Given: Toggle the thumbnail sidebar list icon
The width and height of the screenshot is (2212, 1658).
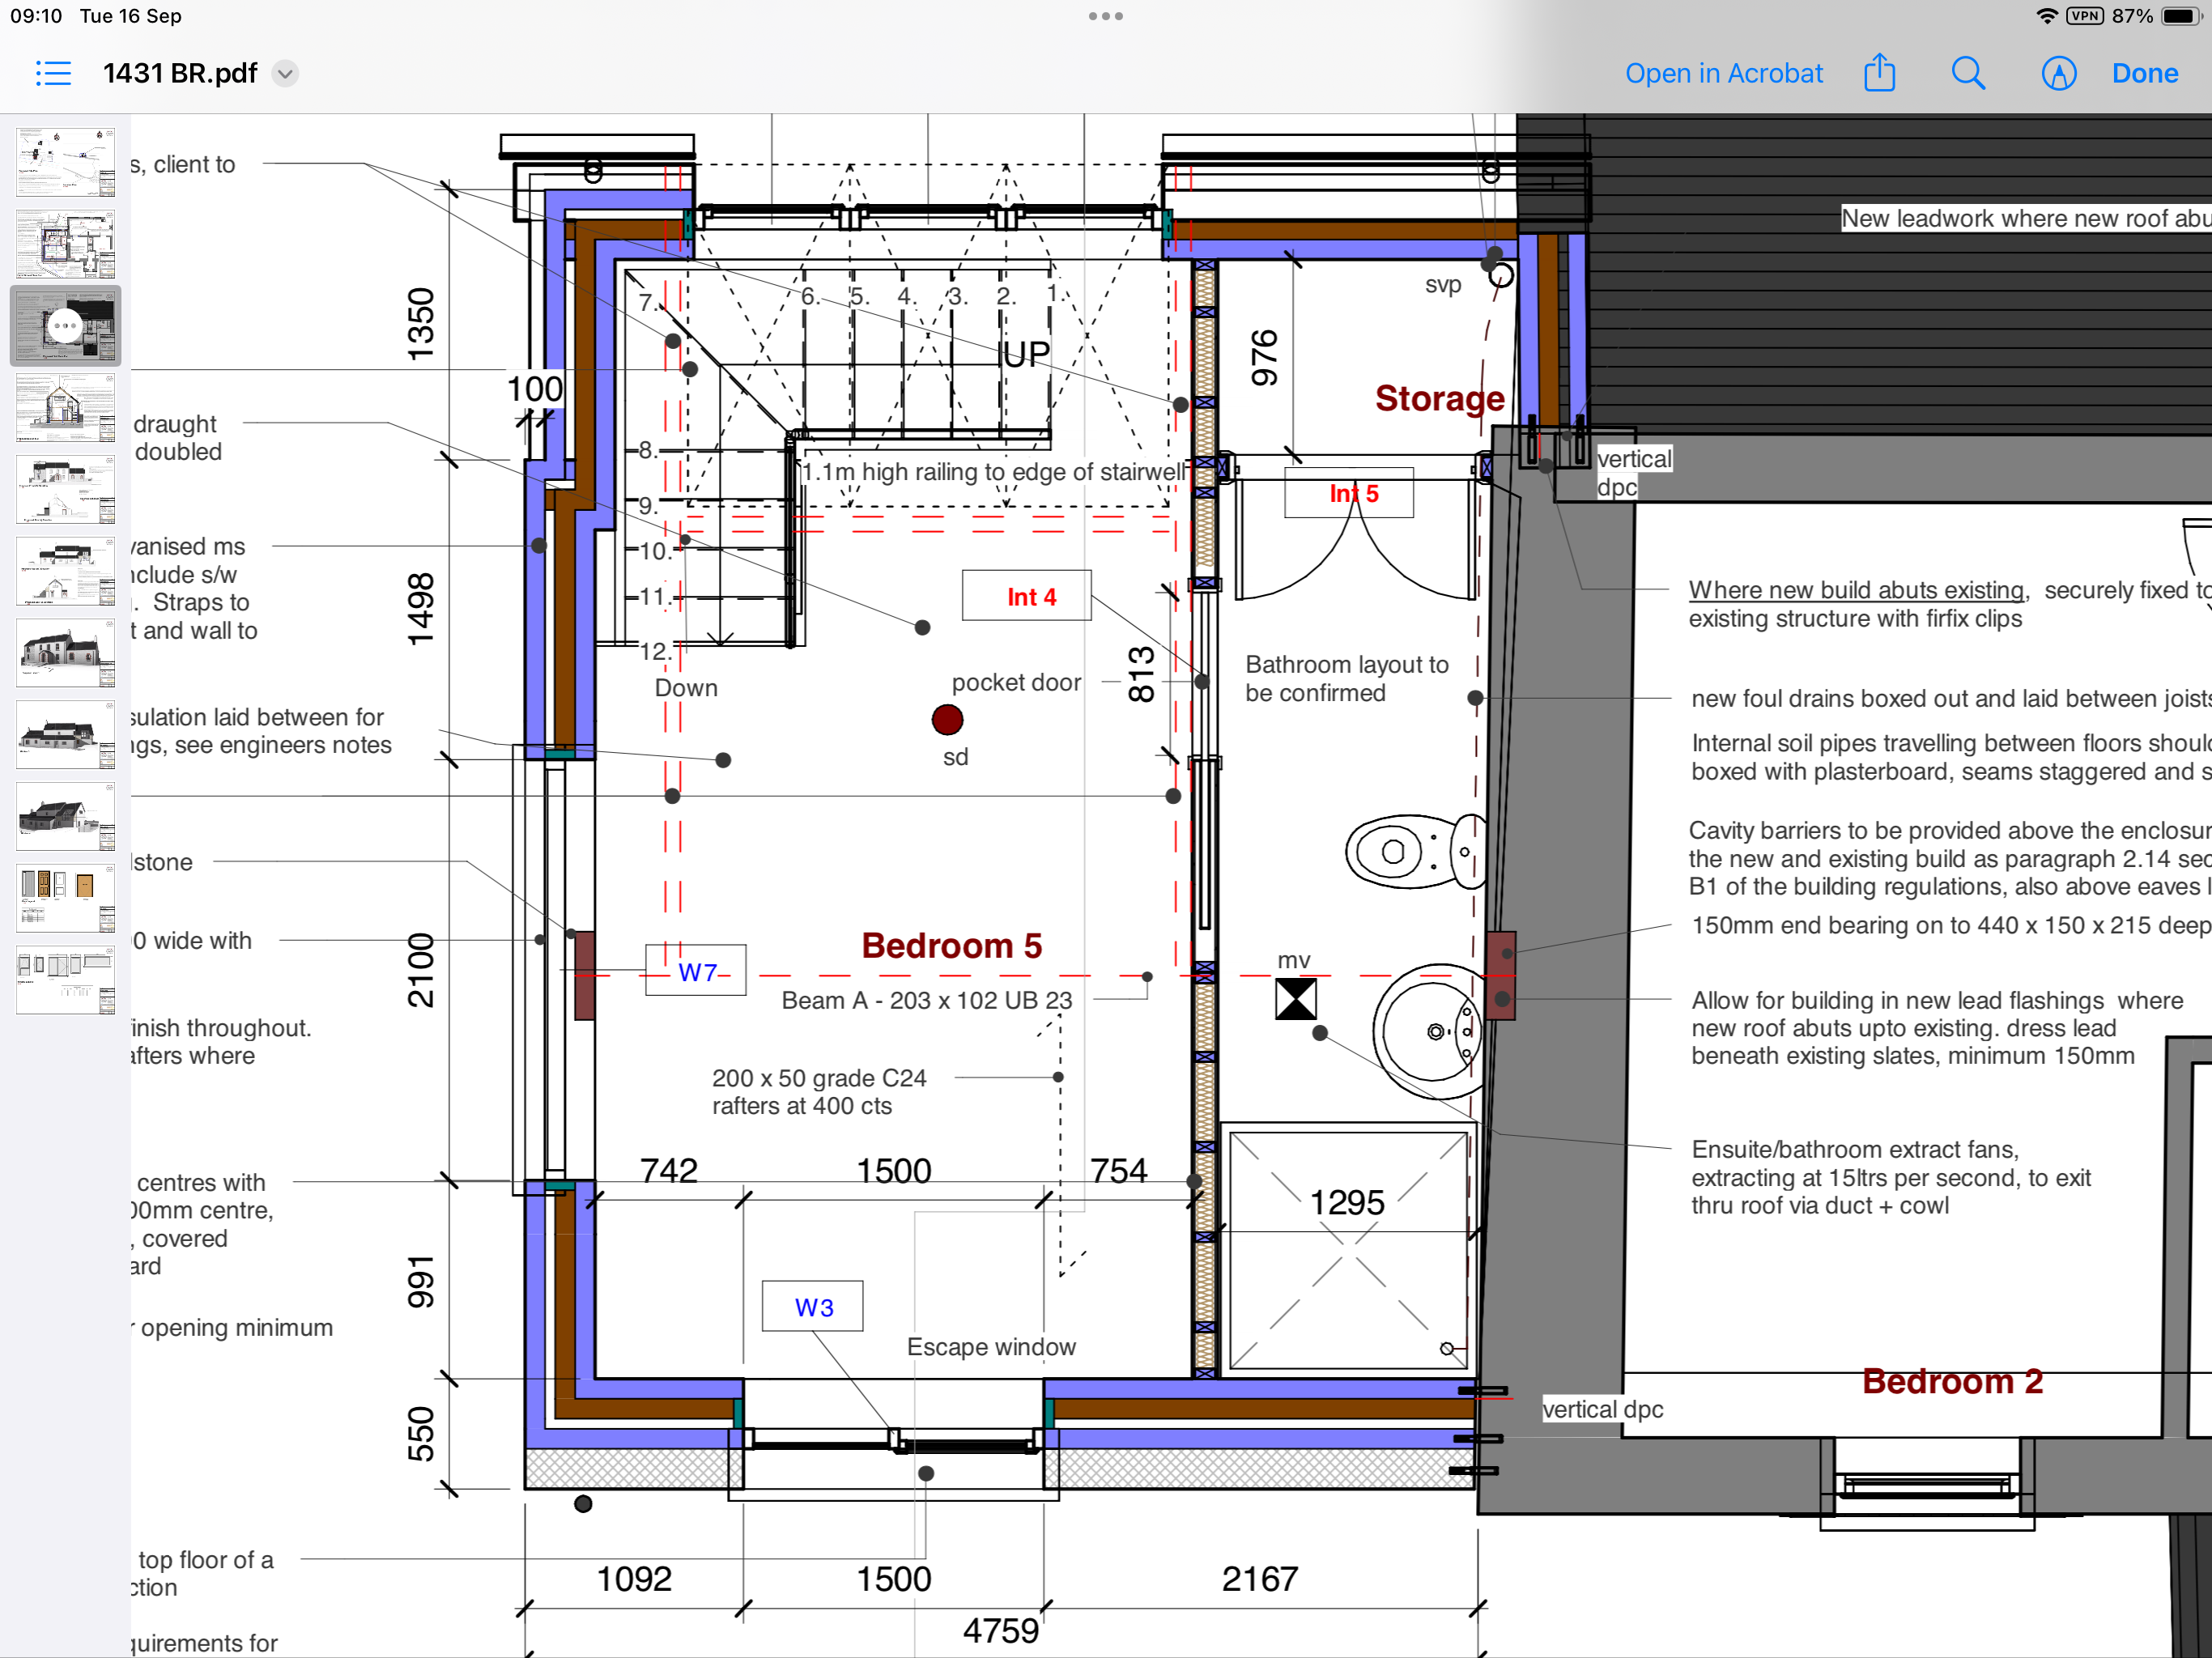Looking at the screenshot, I should (x=53, y=73).
